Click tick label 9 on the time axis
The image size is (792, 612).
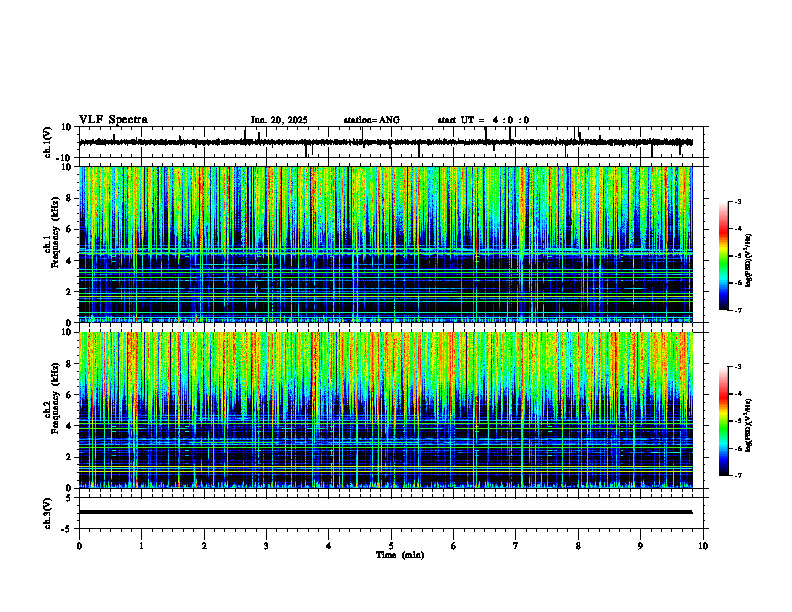click(x=640, y=546)
